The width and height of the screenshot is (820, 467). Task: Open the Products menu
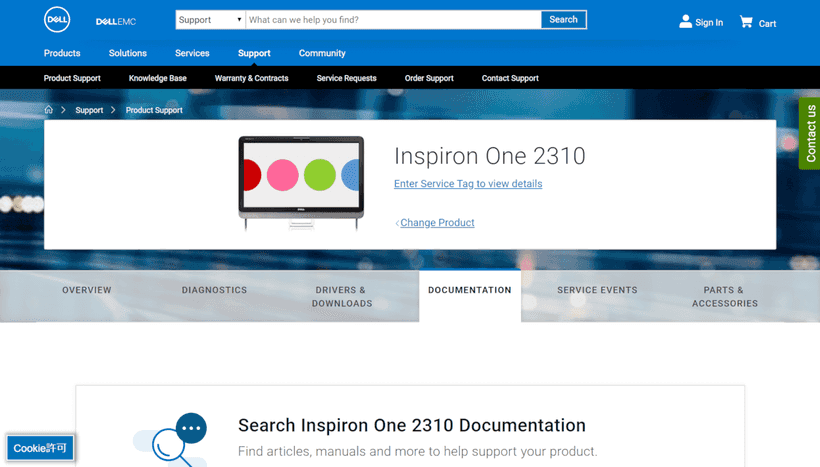click(62, 53)
